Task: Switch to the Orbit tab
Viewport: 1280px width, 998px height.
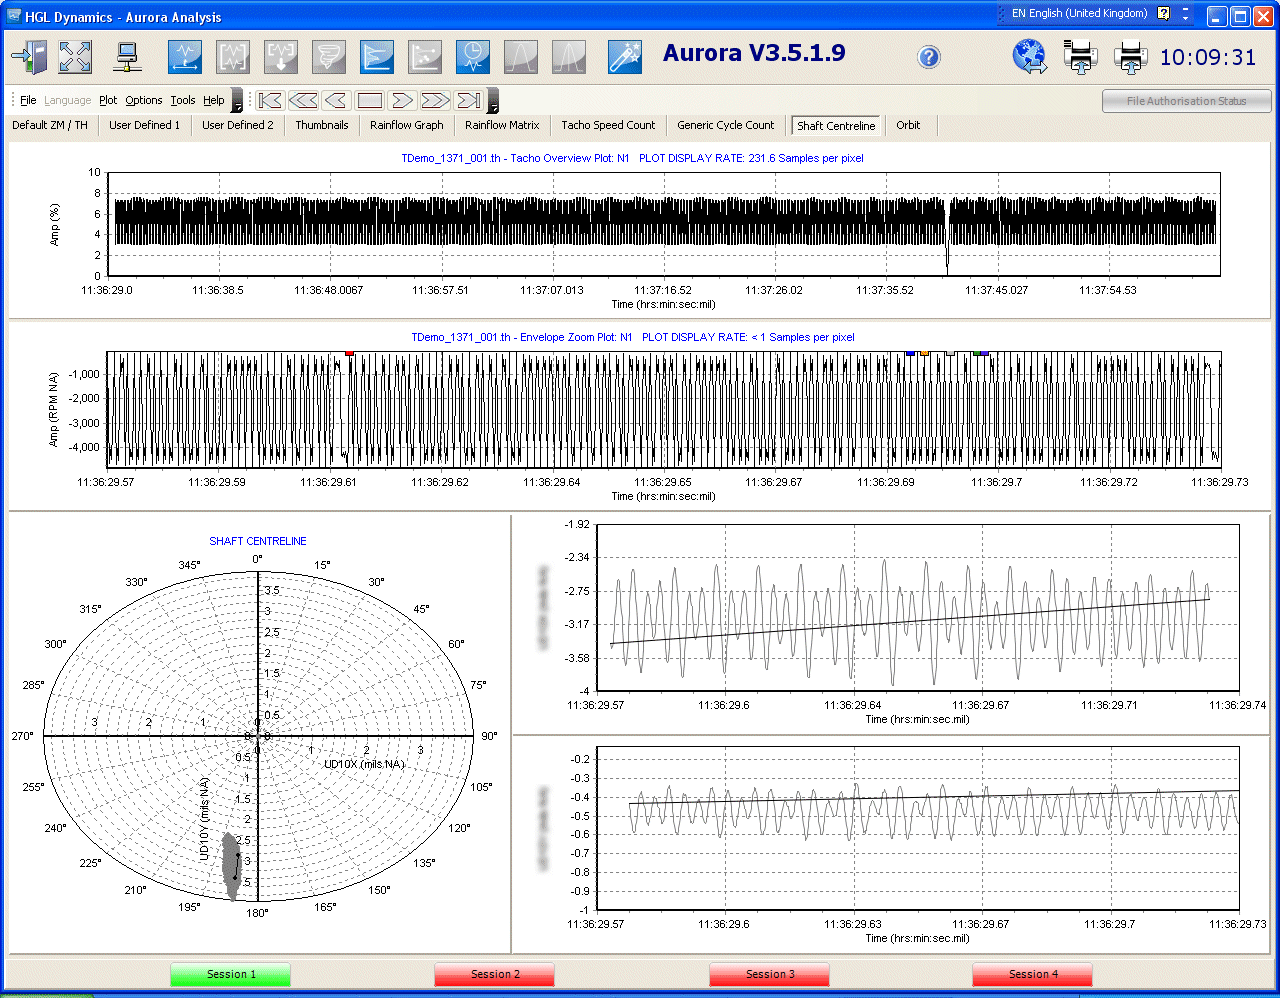Action: point(908,125)
